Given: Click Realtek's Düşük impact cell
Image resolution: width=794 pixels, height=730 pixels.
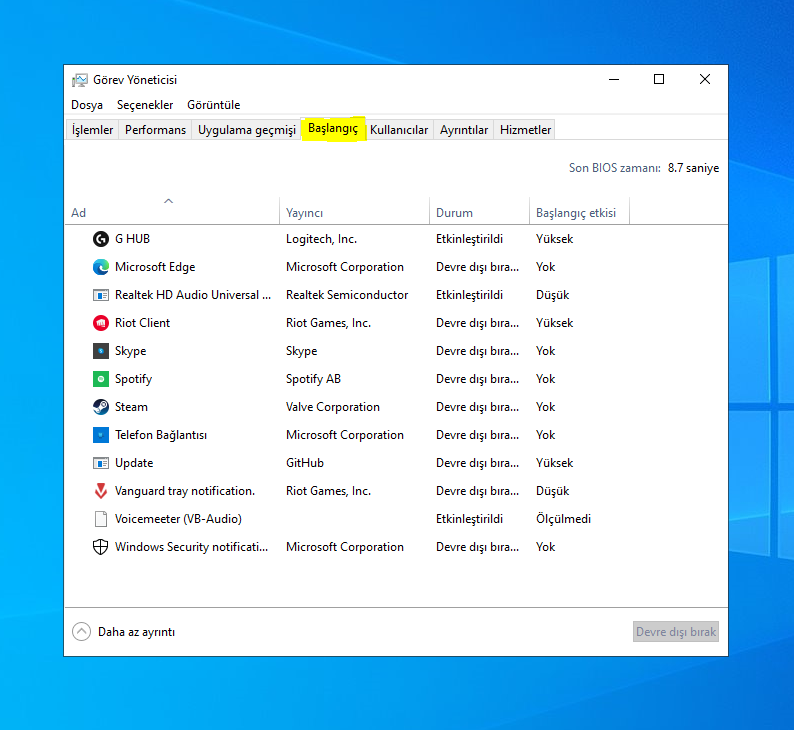Looking at the screenshot, I should click(552, 295).
